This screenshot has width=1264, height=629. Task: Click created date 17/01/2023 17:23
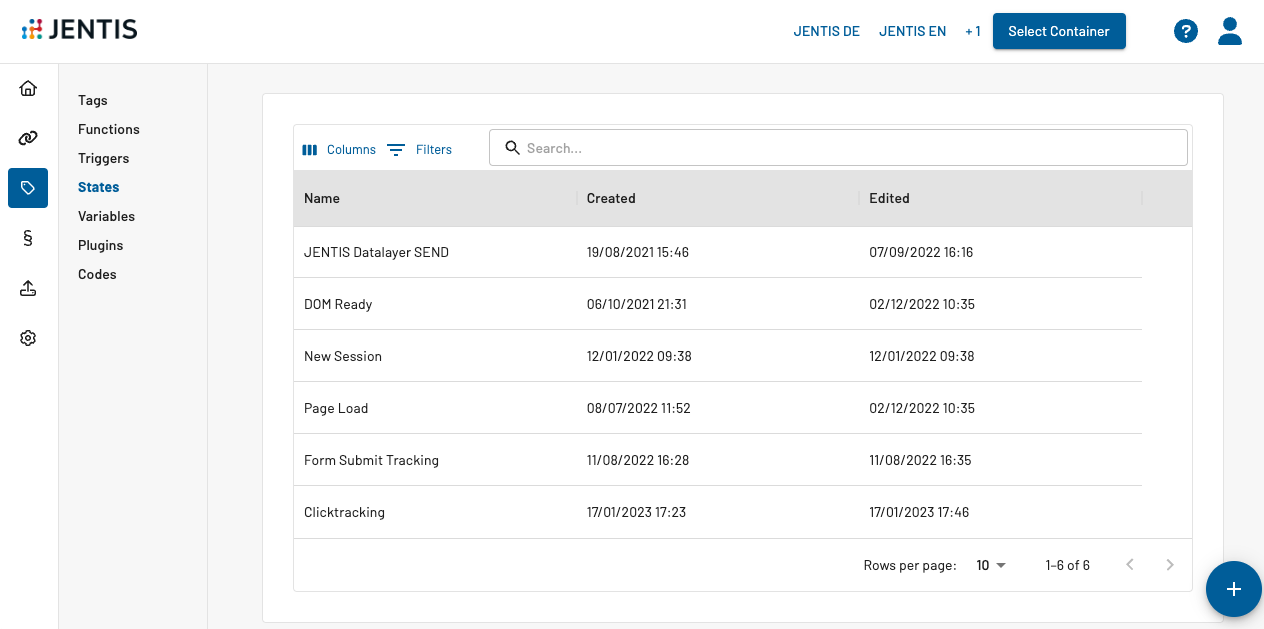[x=636, y=512]
